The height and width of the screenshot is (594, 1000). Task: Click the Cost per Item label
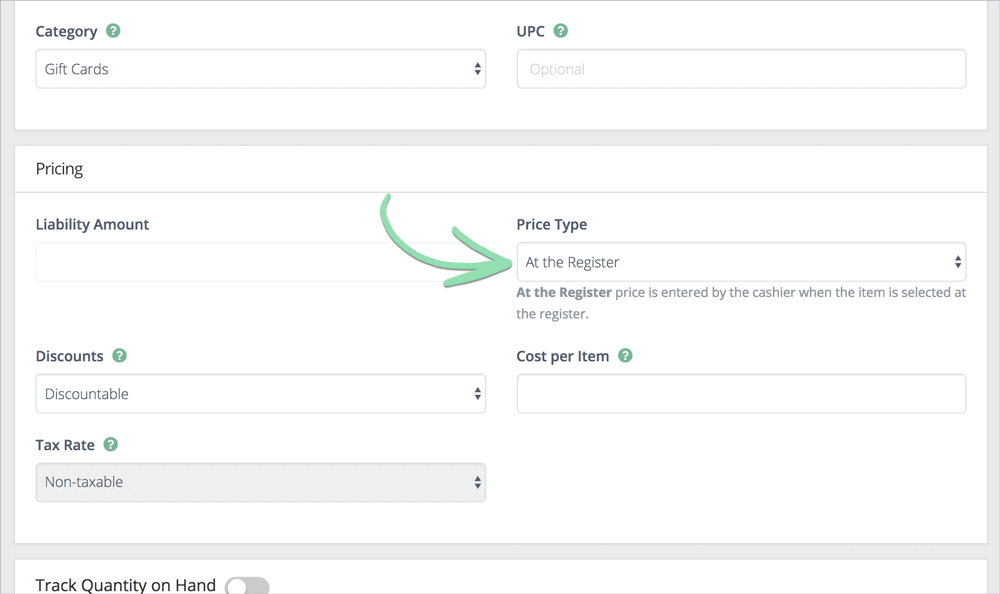[562, 356]
